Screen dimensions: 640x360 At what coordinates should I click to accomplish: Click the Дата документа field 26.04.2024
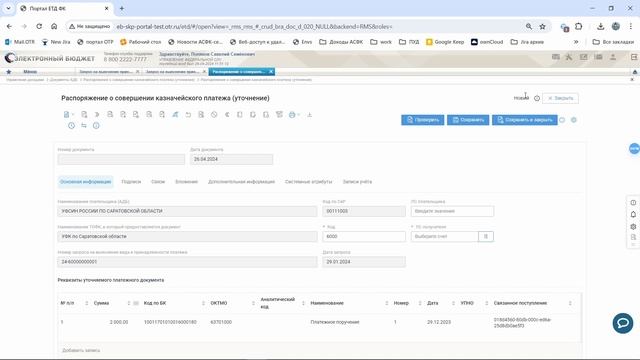pyautogui.click(x=231, y=159)
